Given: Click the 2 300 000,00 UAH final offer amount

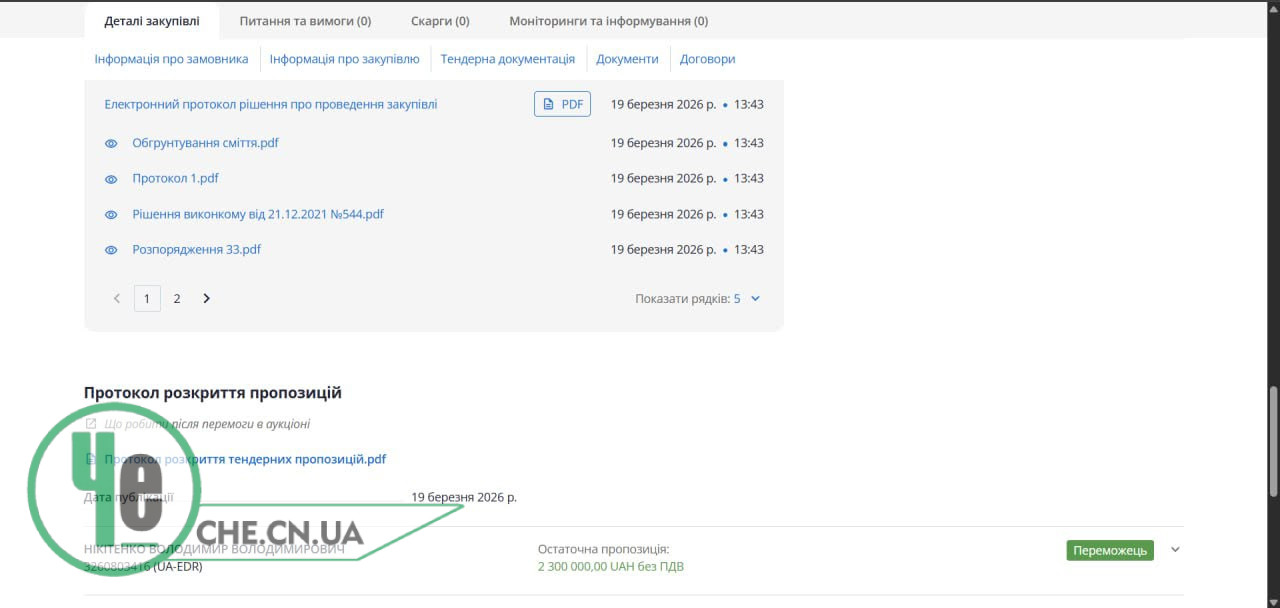Looking at the screenshot, I should click(x=611, y=567).
